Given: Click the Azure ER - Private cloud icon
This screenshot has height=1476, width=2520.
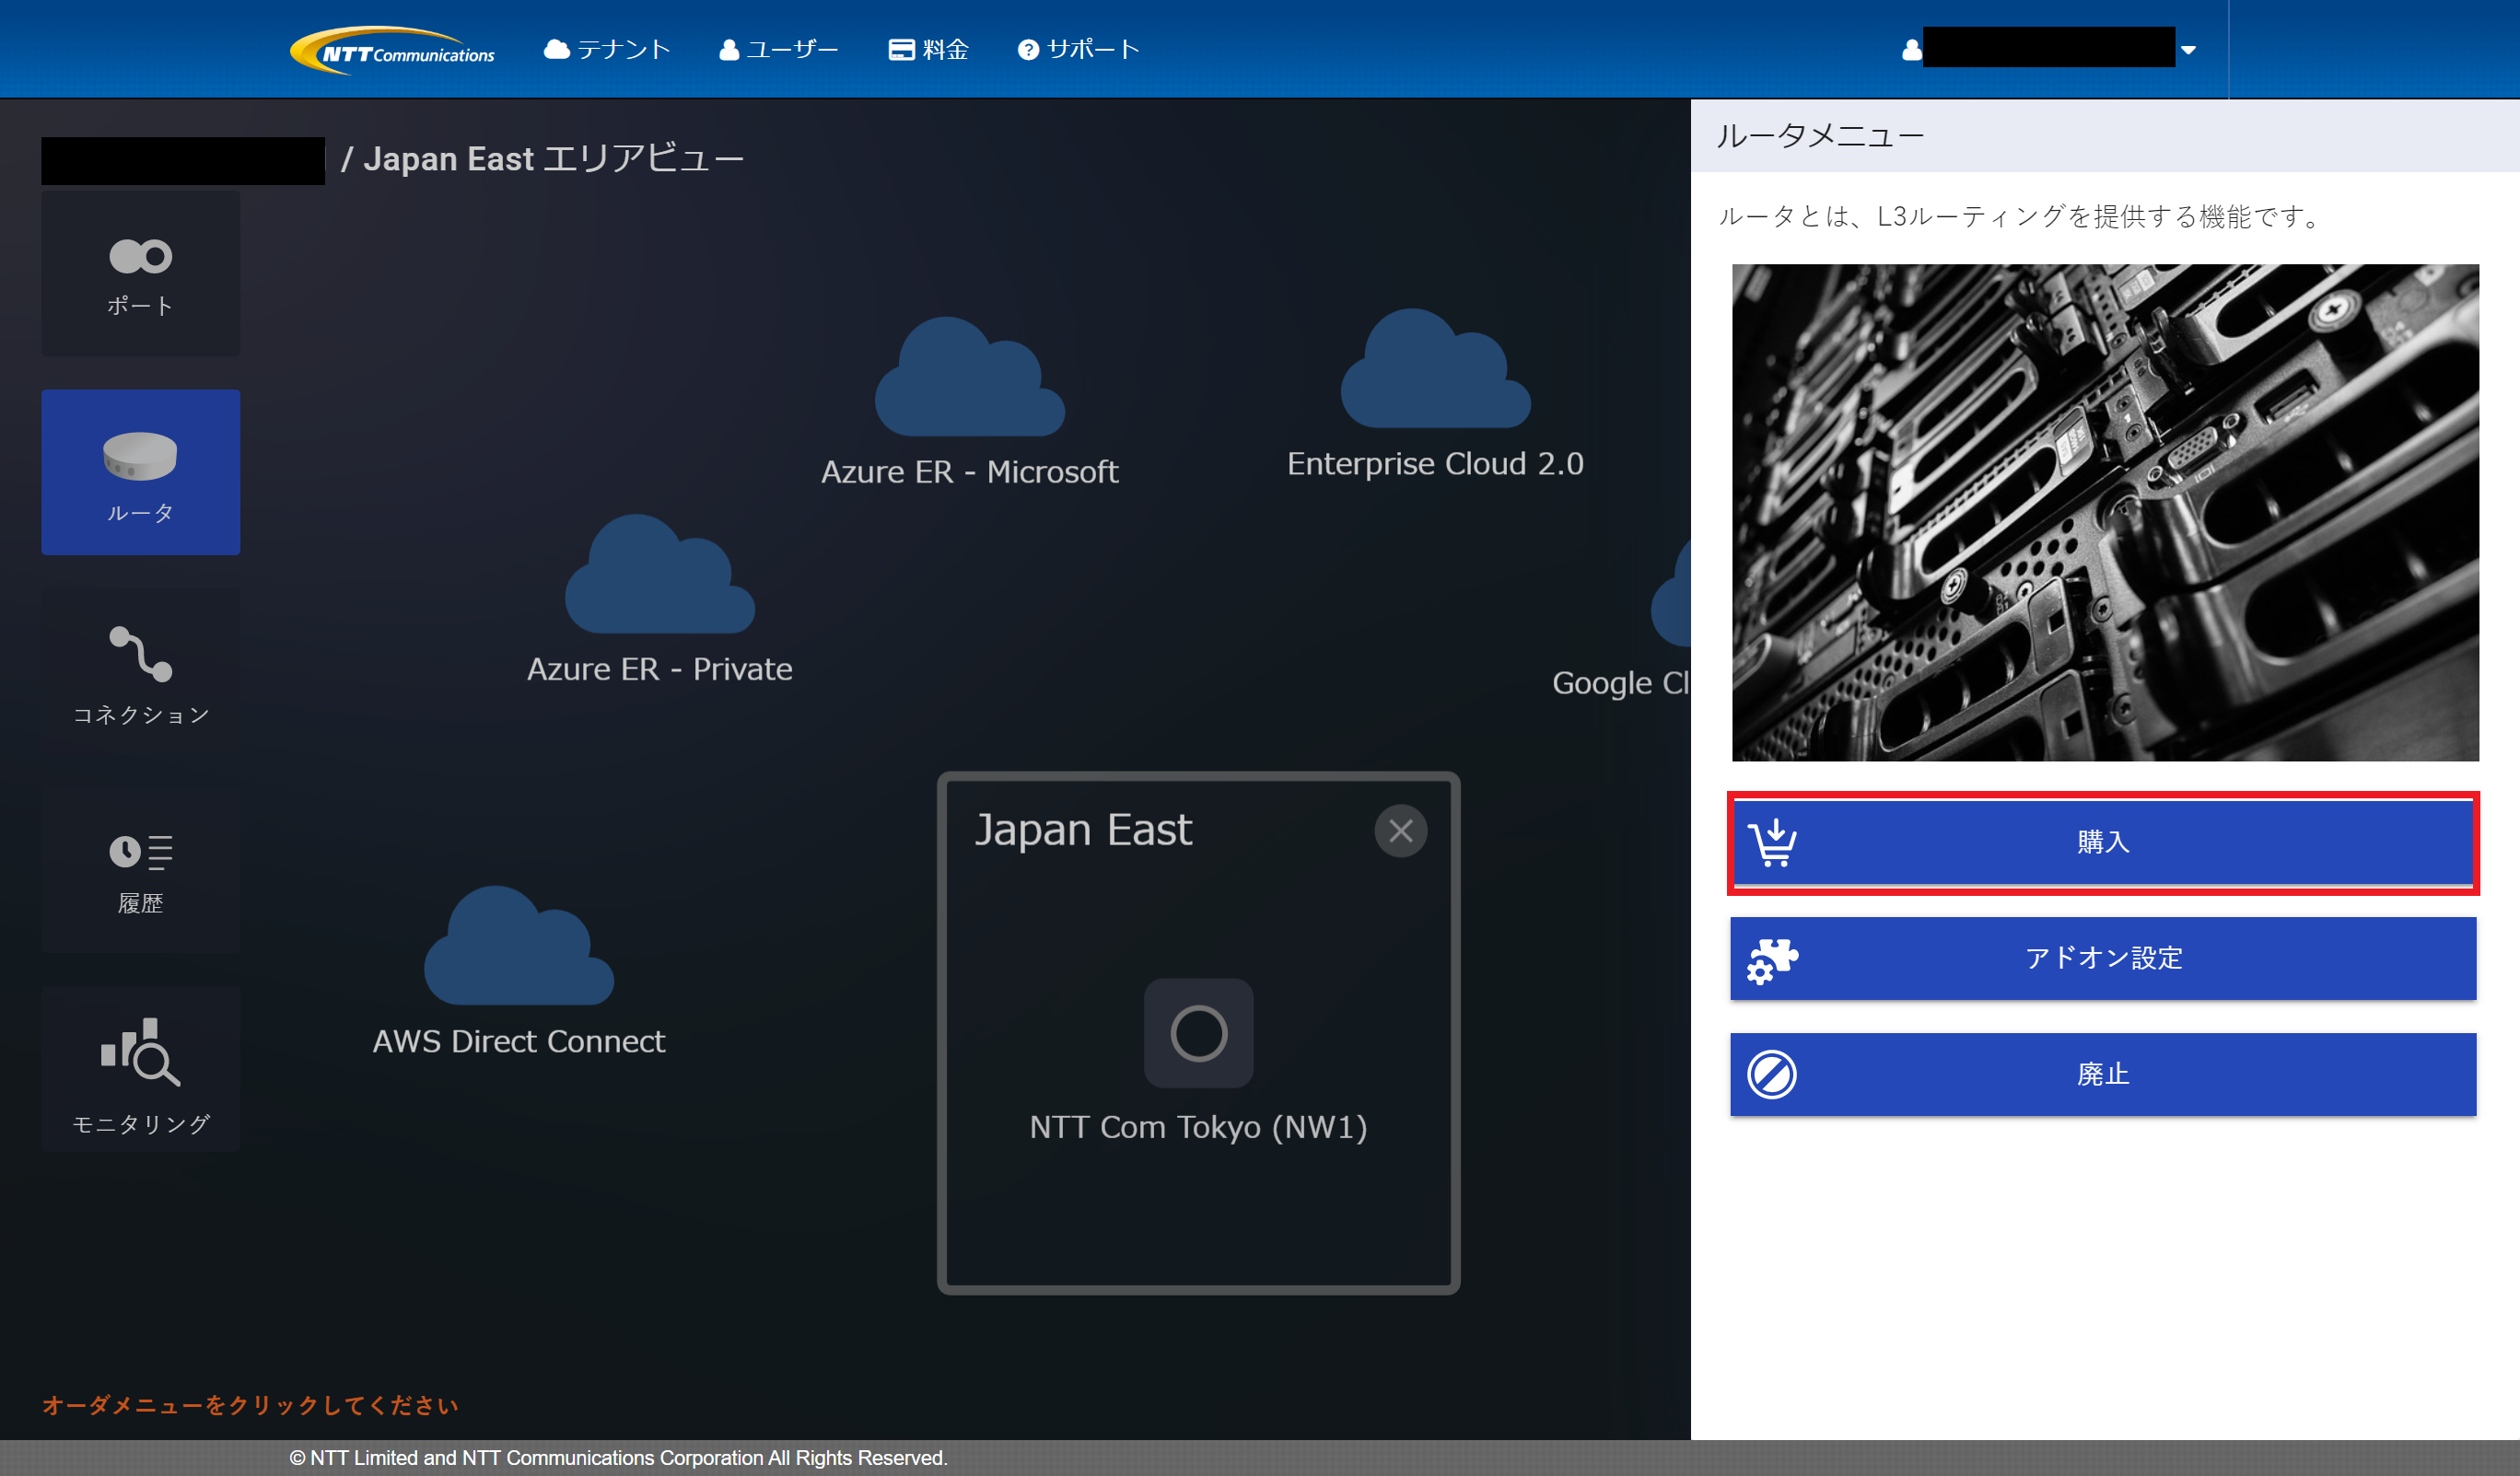Looking at the screenshot, I should 659,580.
